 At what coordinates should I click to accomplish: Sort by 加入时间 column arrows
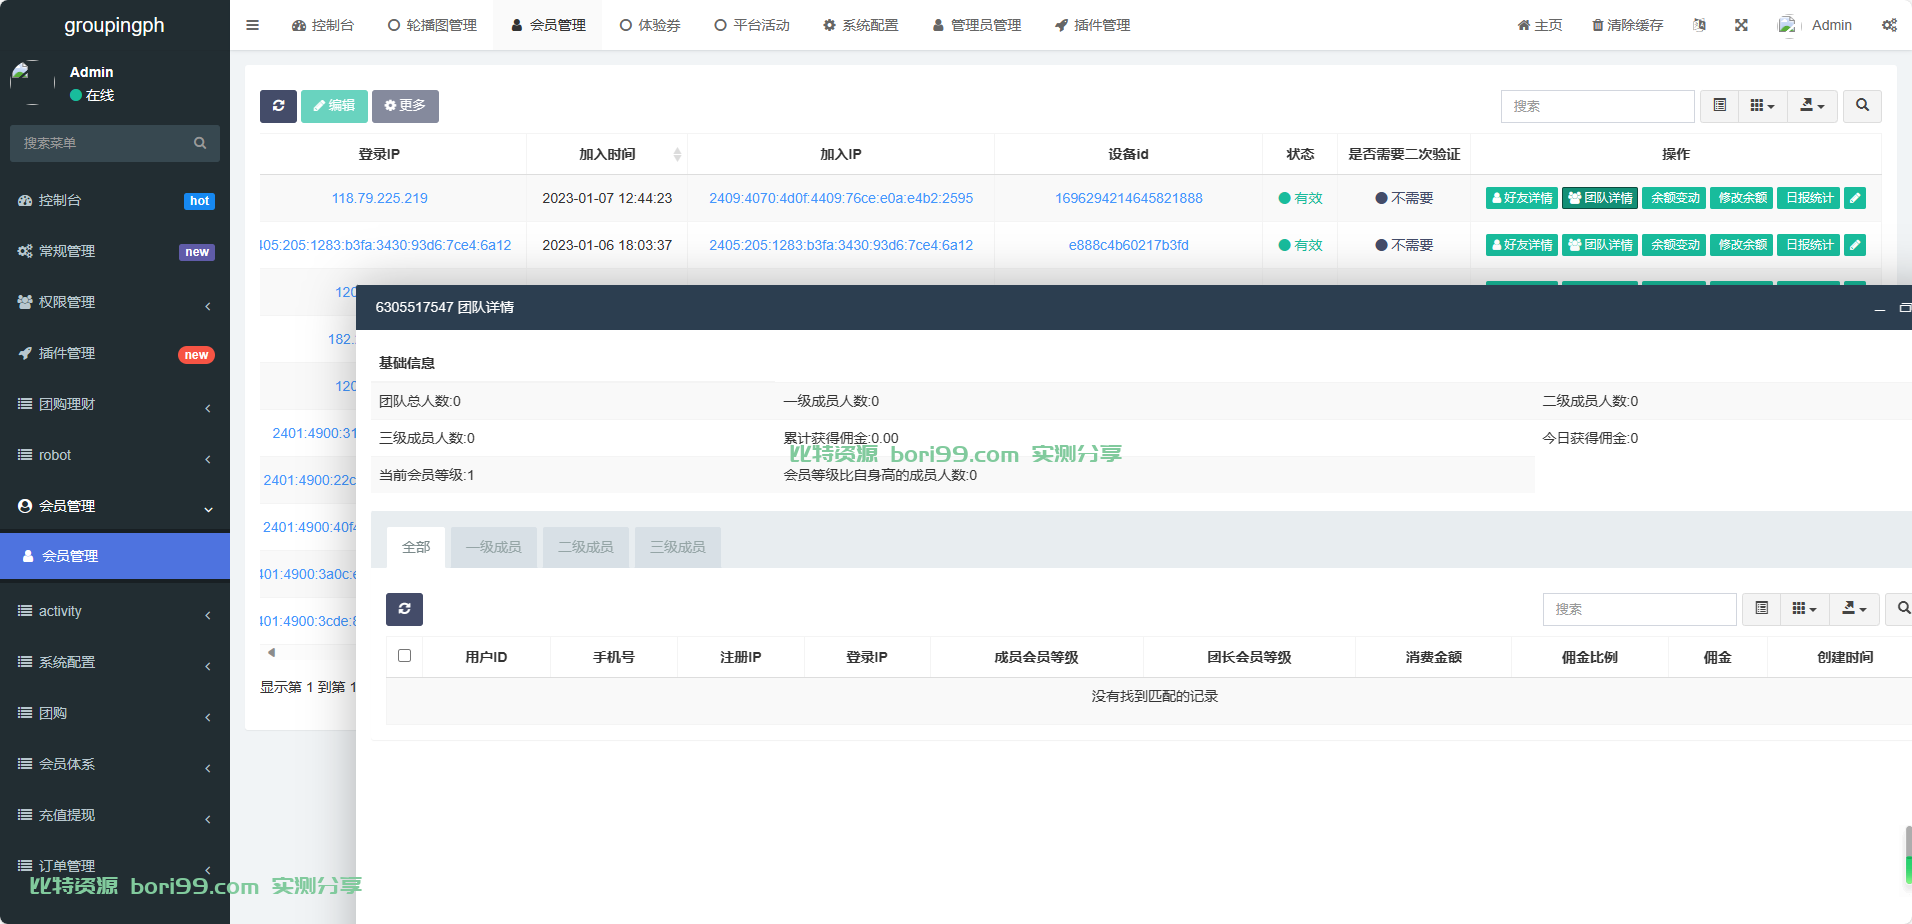(x=677, y=154)
